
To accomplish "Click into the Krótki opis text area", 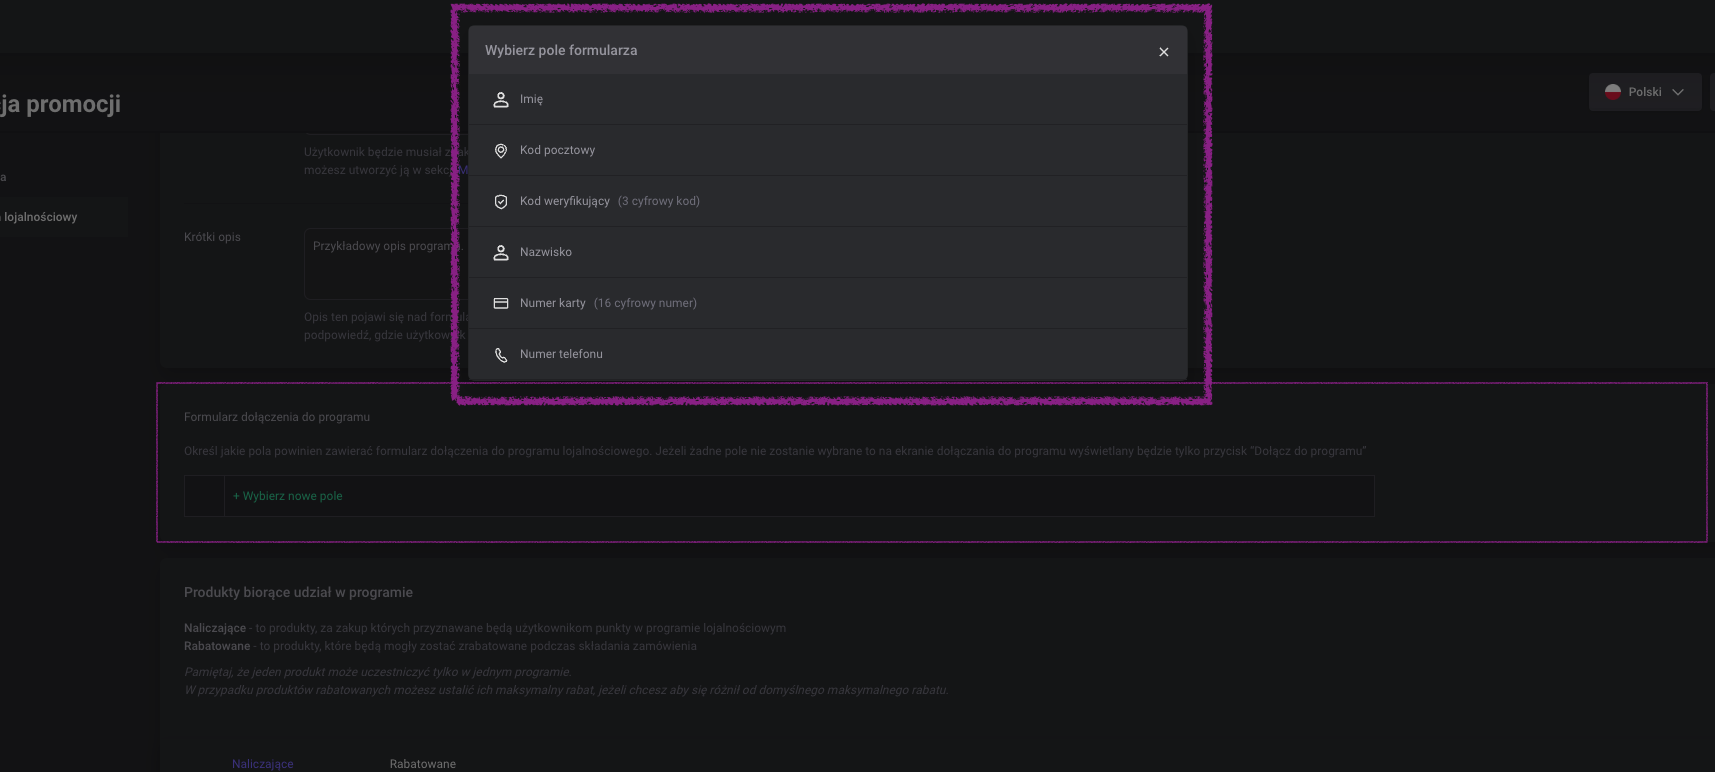I will click(x=380, y=265).
